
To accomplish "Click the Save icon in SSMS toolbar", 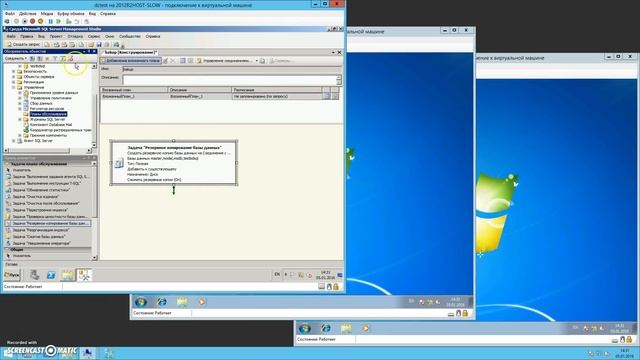I will click(x=99, y=44).
